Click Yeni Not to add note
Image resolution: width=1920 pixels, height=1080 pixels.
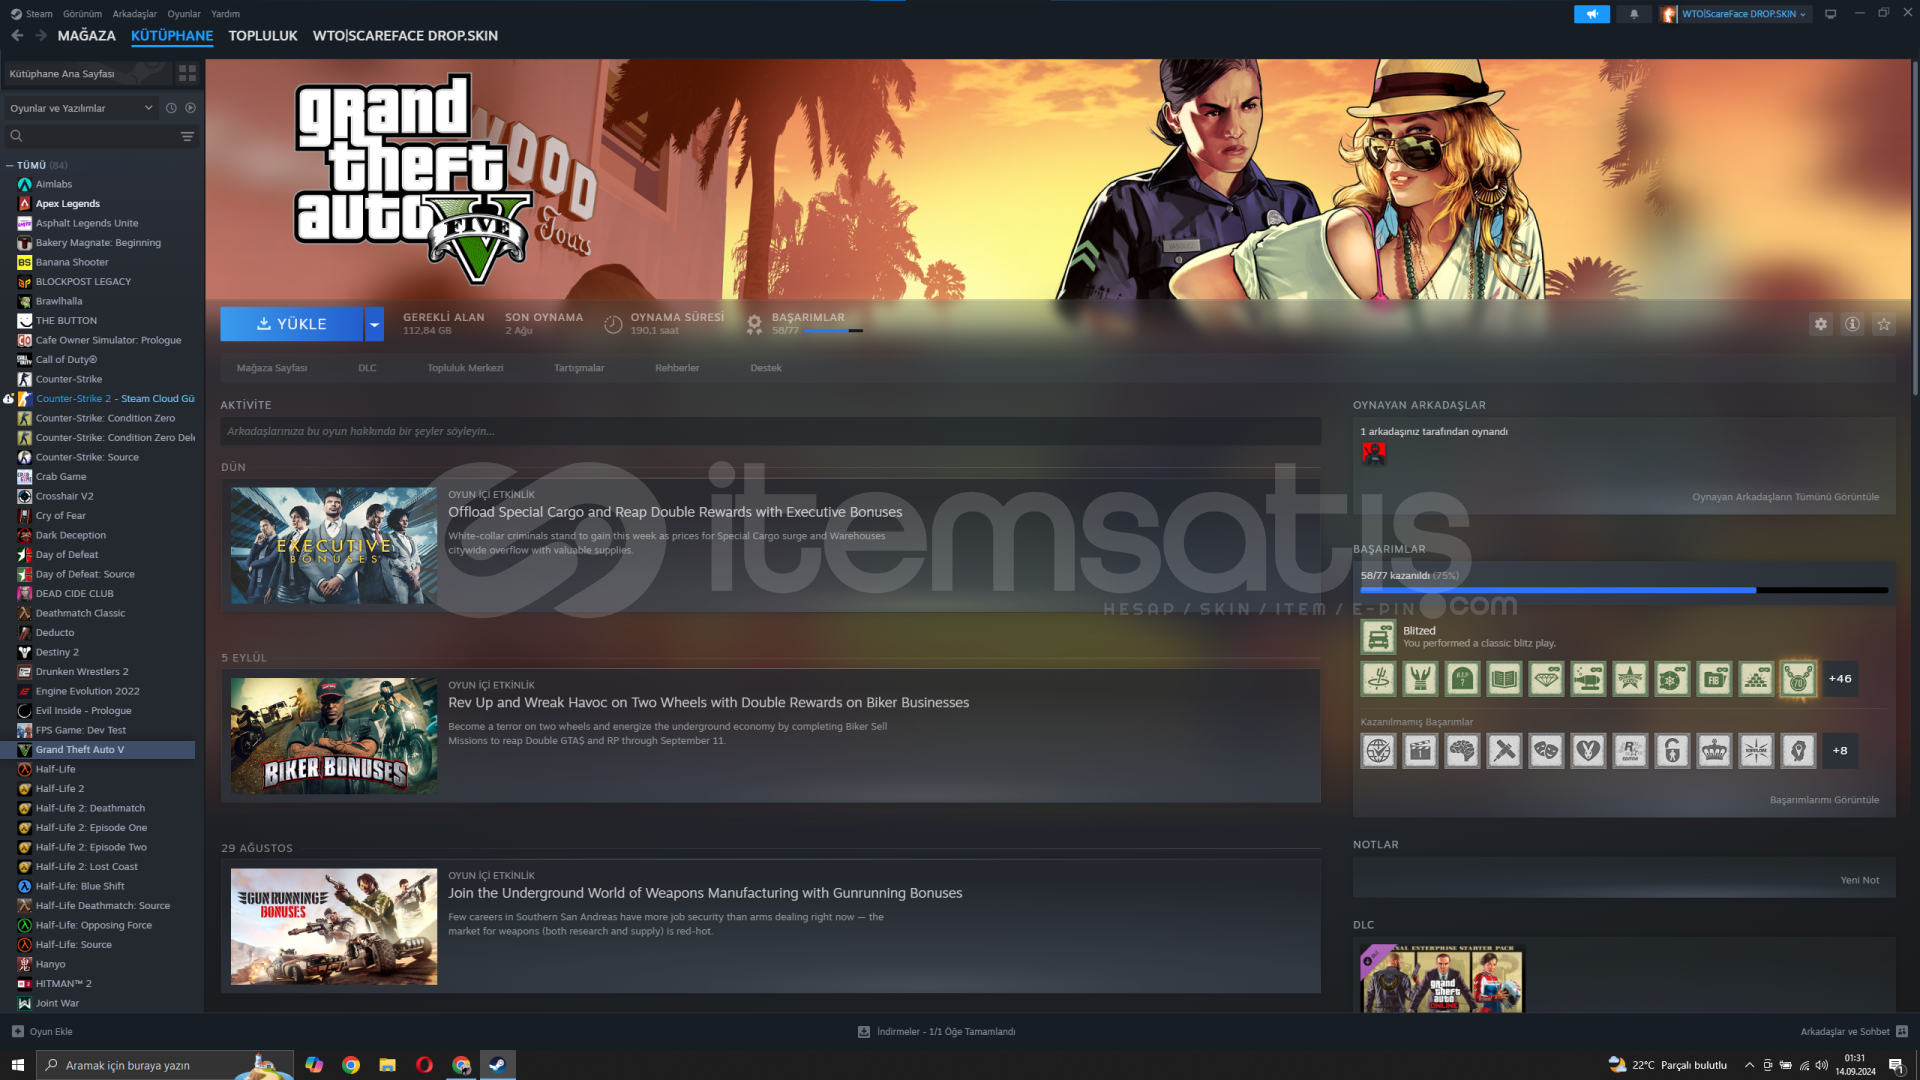click(x=1859, y=881)
